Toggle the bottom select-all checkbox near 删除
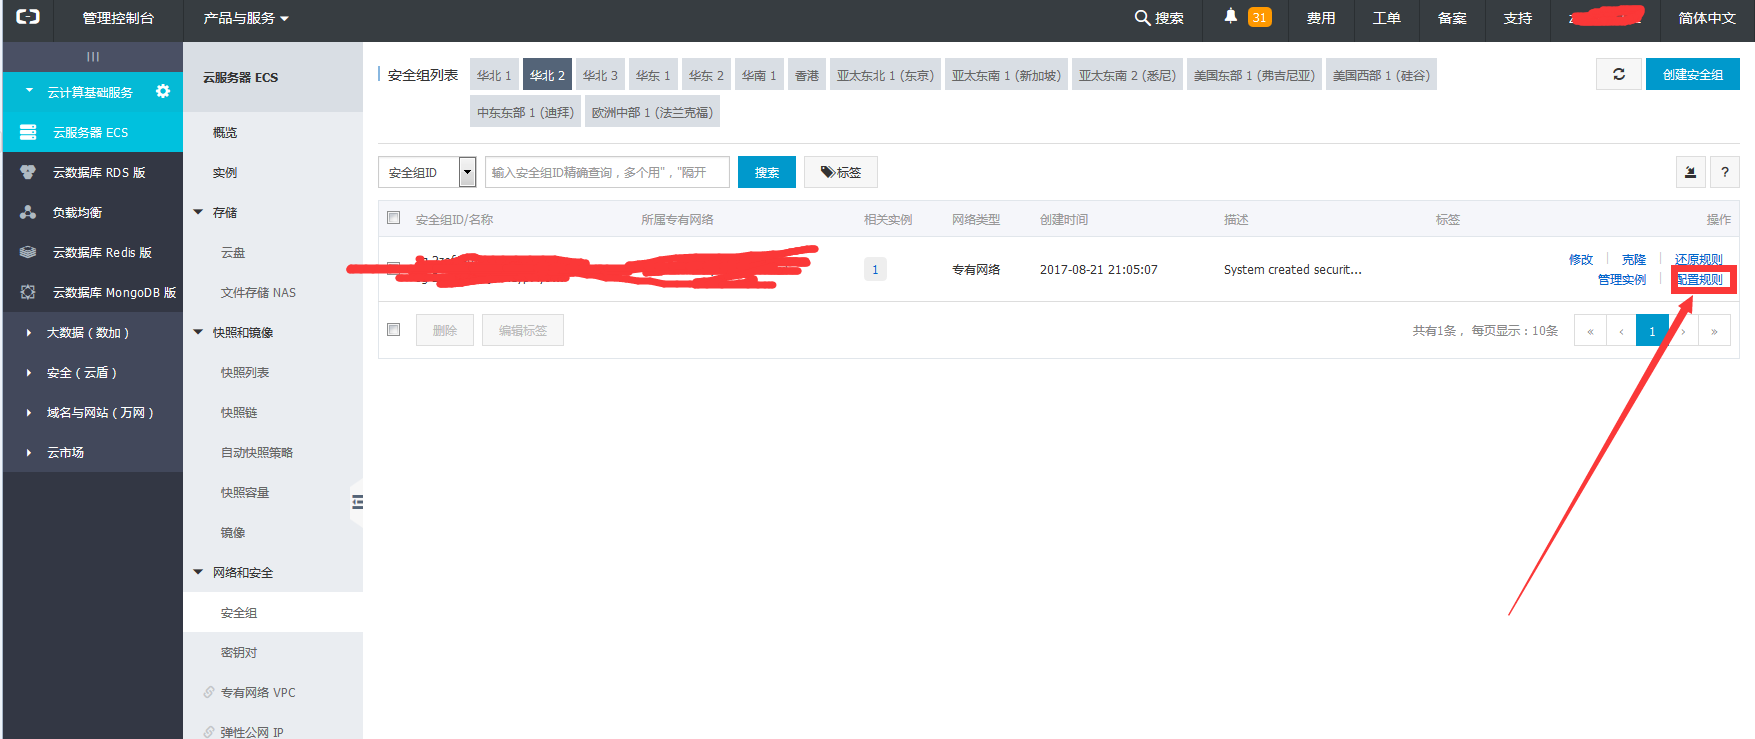This screenshot has height=739, width=1755. click(394, 330)
